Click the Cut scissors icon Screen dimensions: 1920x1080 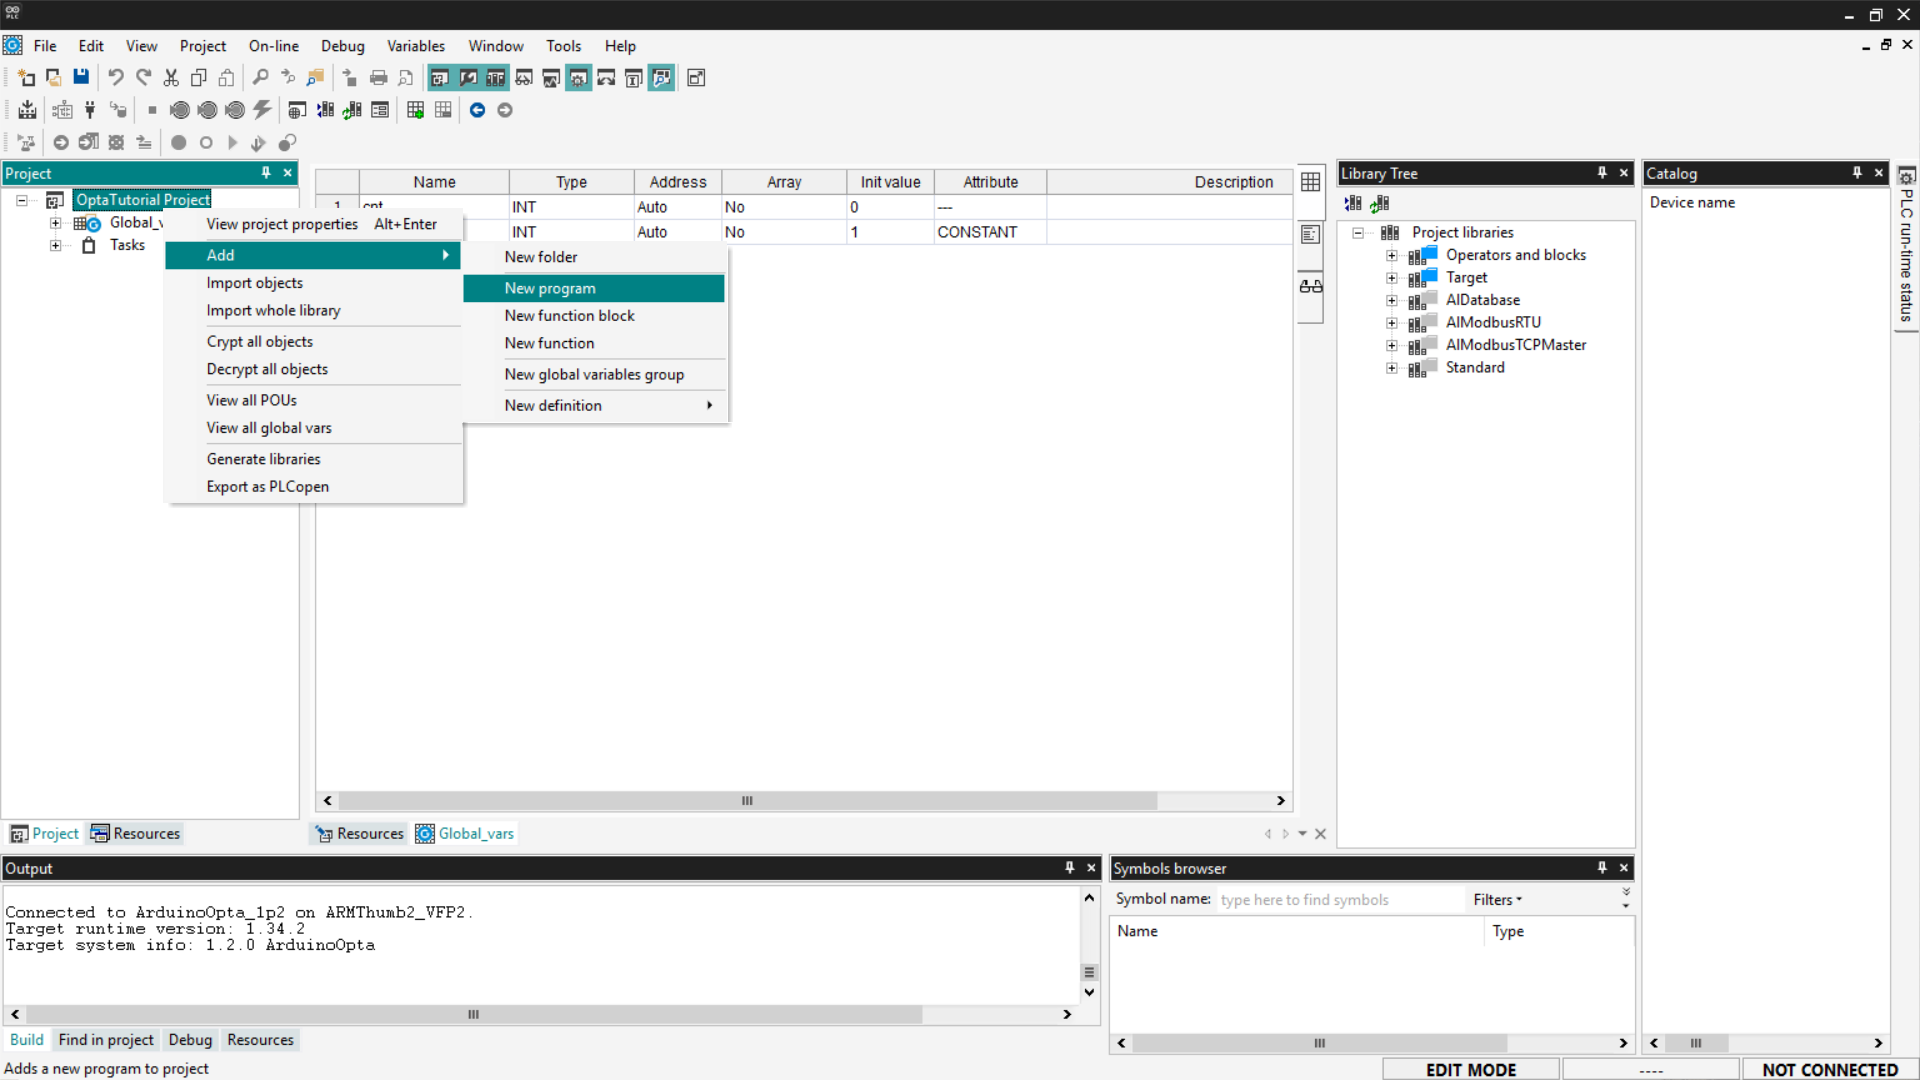[x=171, y=77]
